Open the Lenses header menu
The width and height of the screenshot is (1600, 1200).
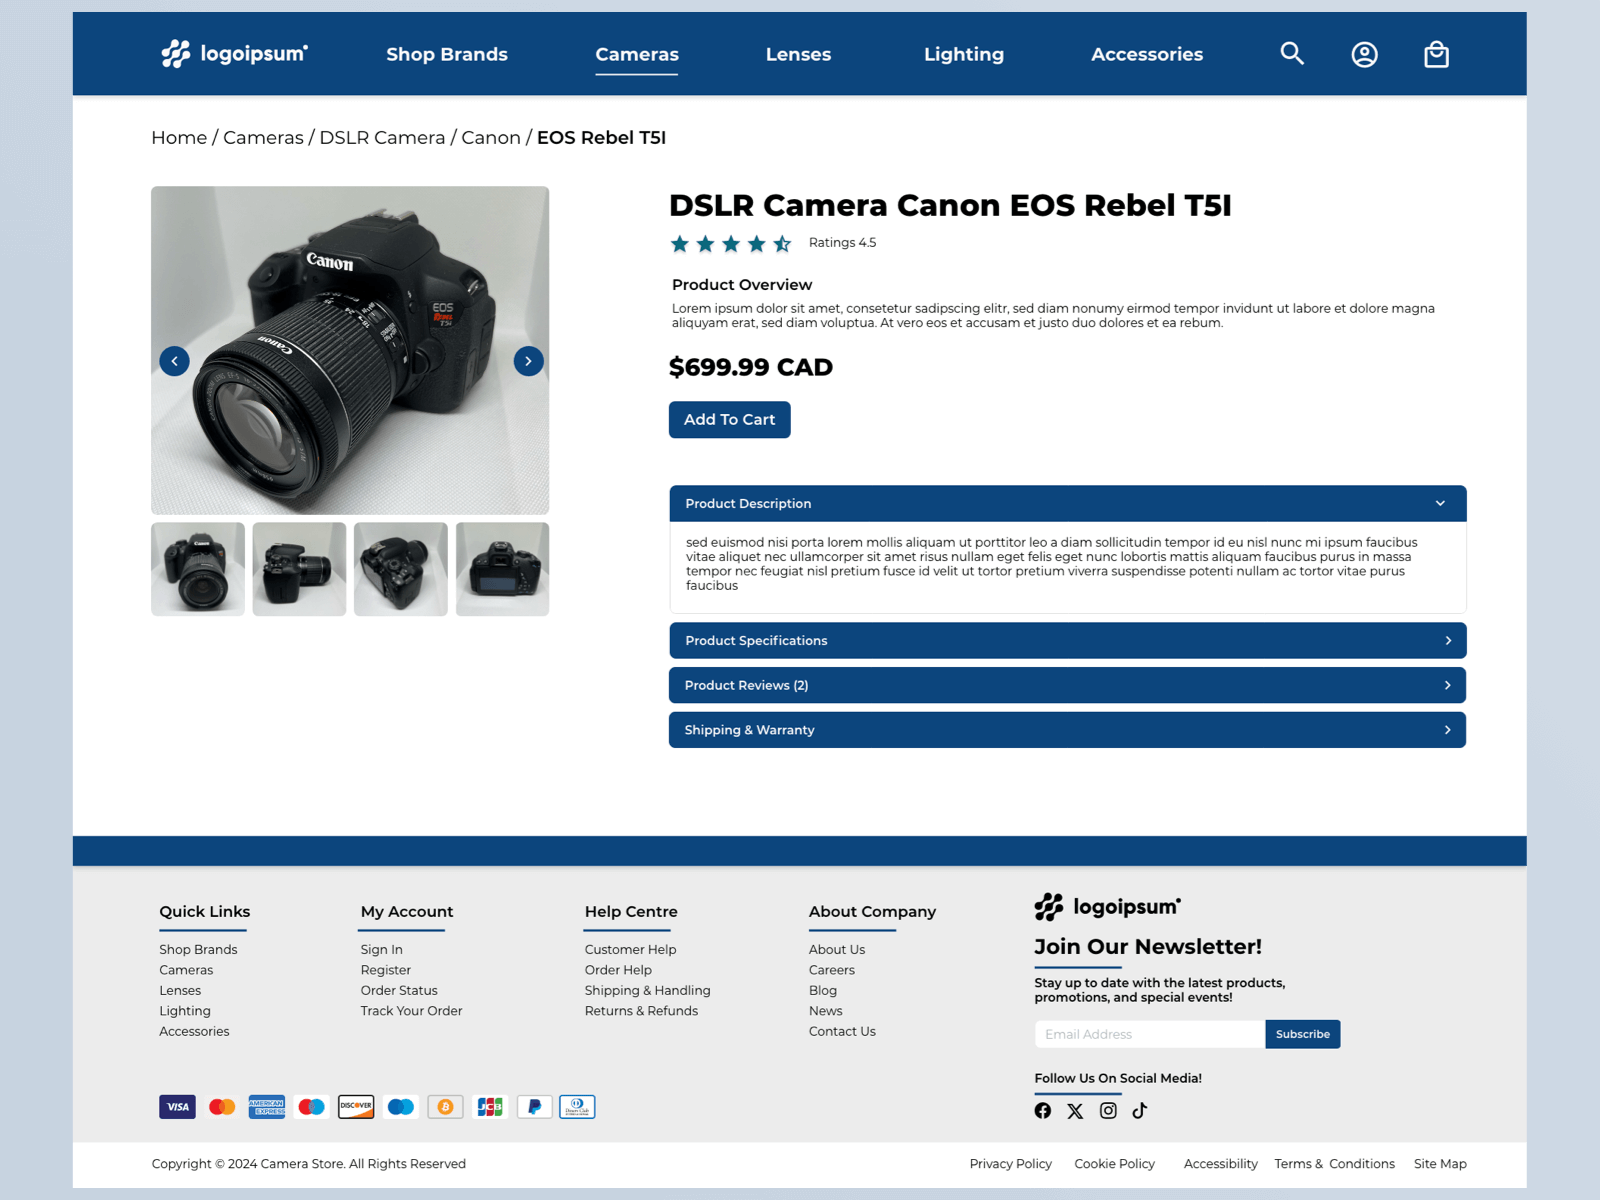798,54
